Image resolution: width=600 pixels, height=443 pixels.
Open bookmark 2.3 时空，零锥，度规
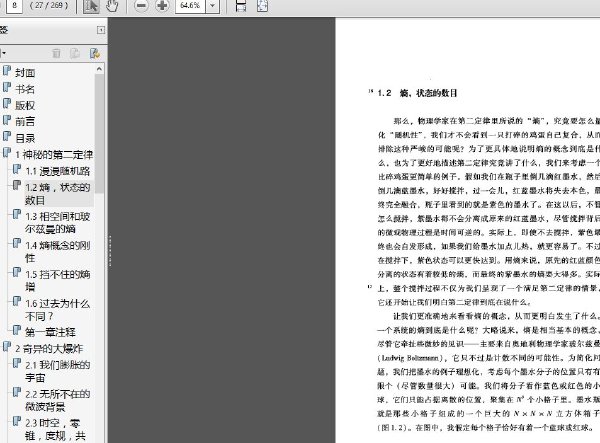(55, 429)
